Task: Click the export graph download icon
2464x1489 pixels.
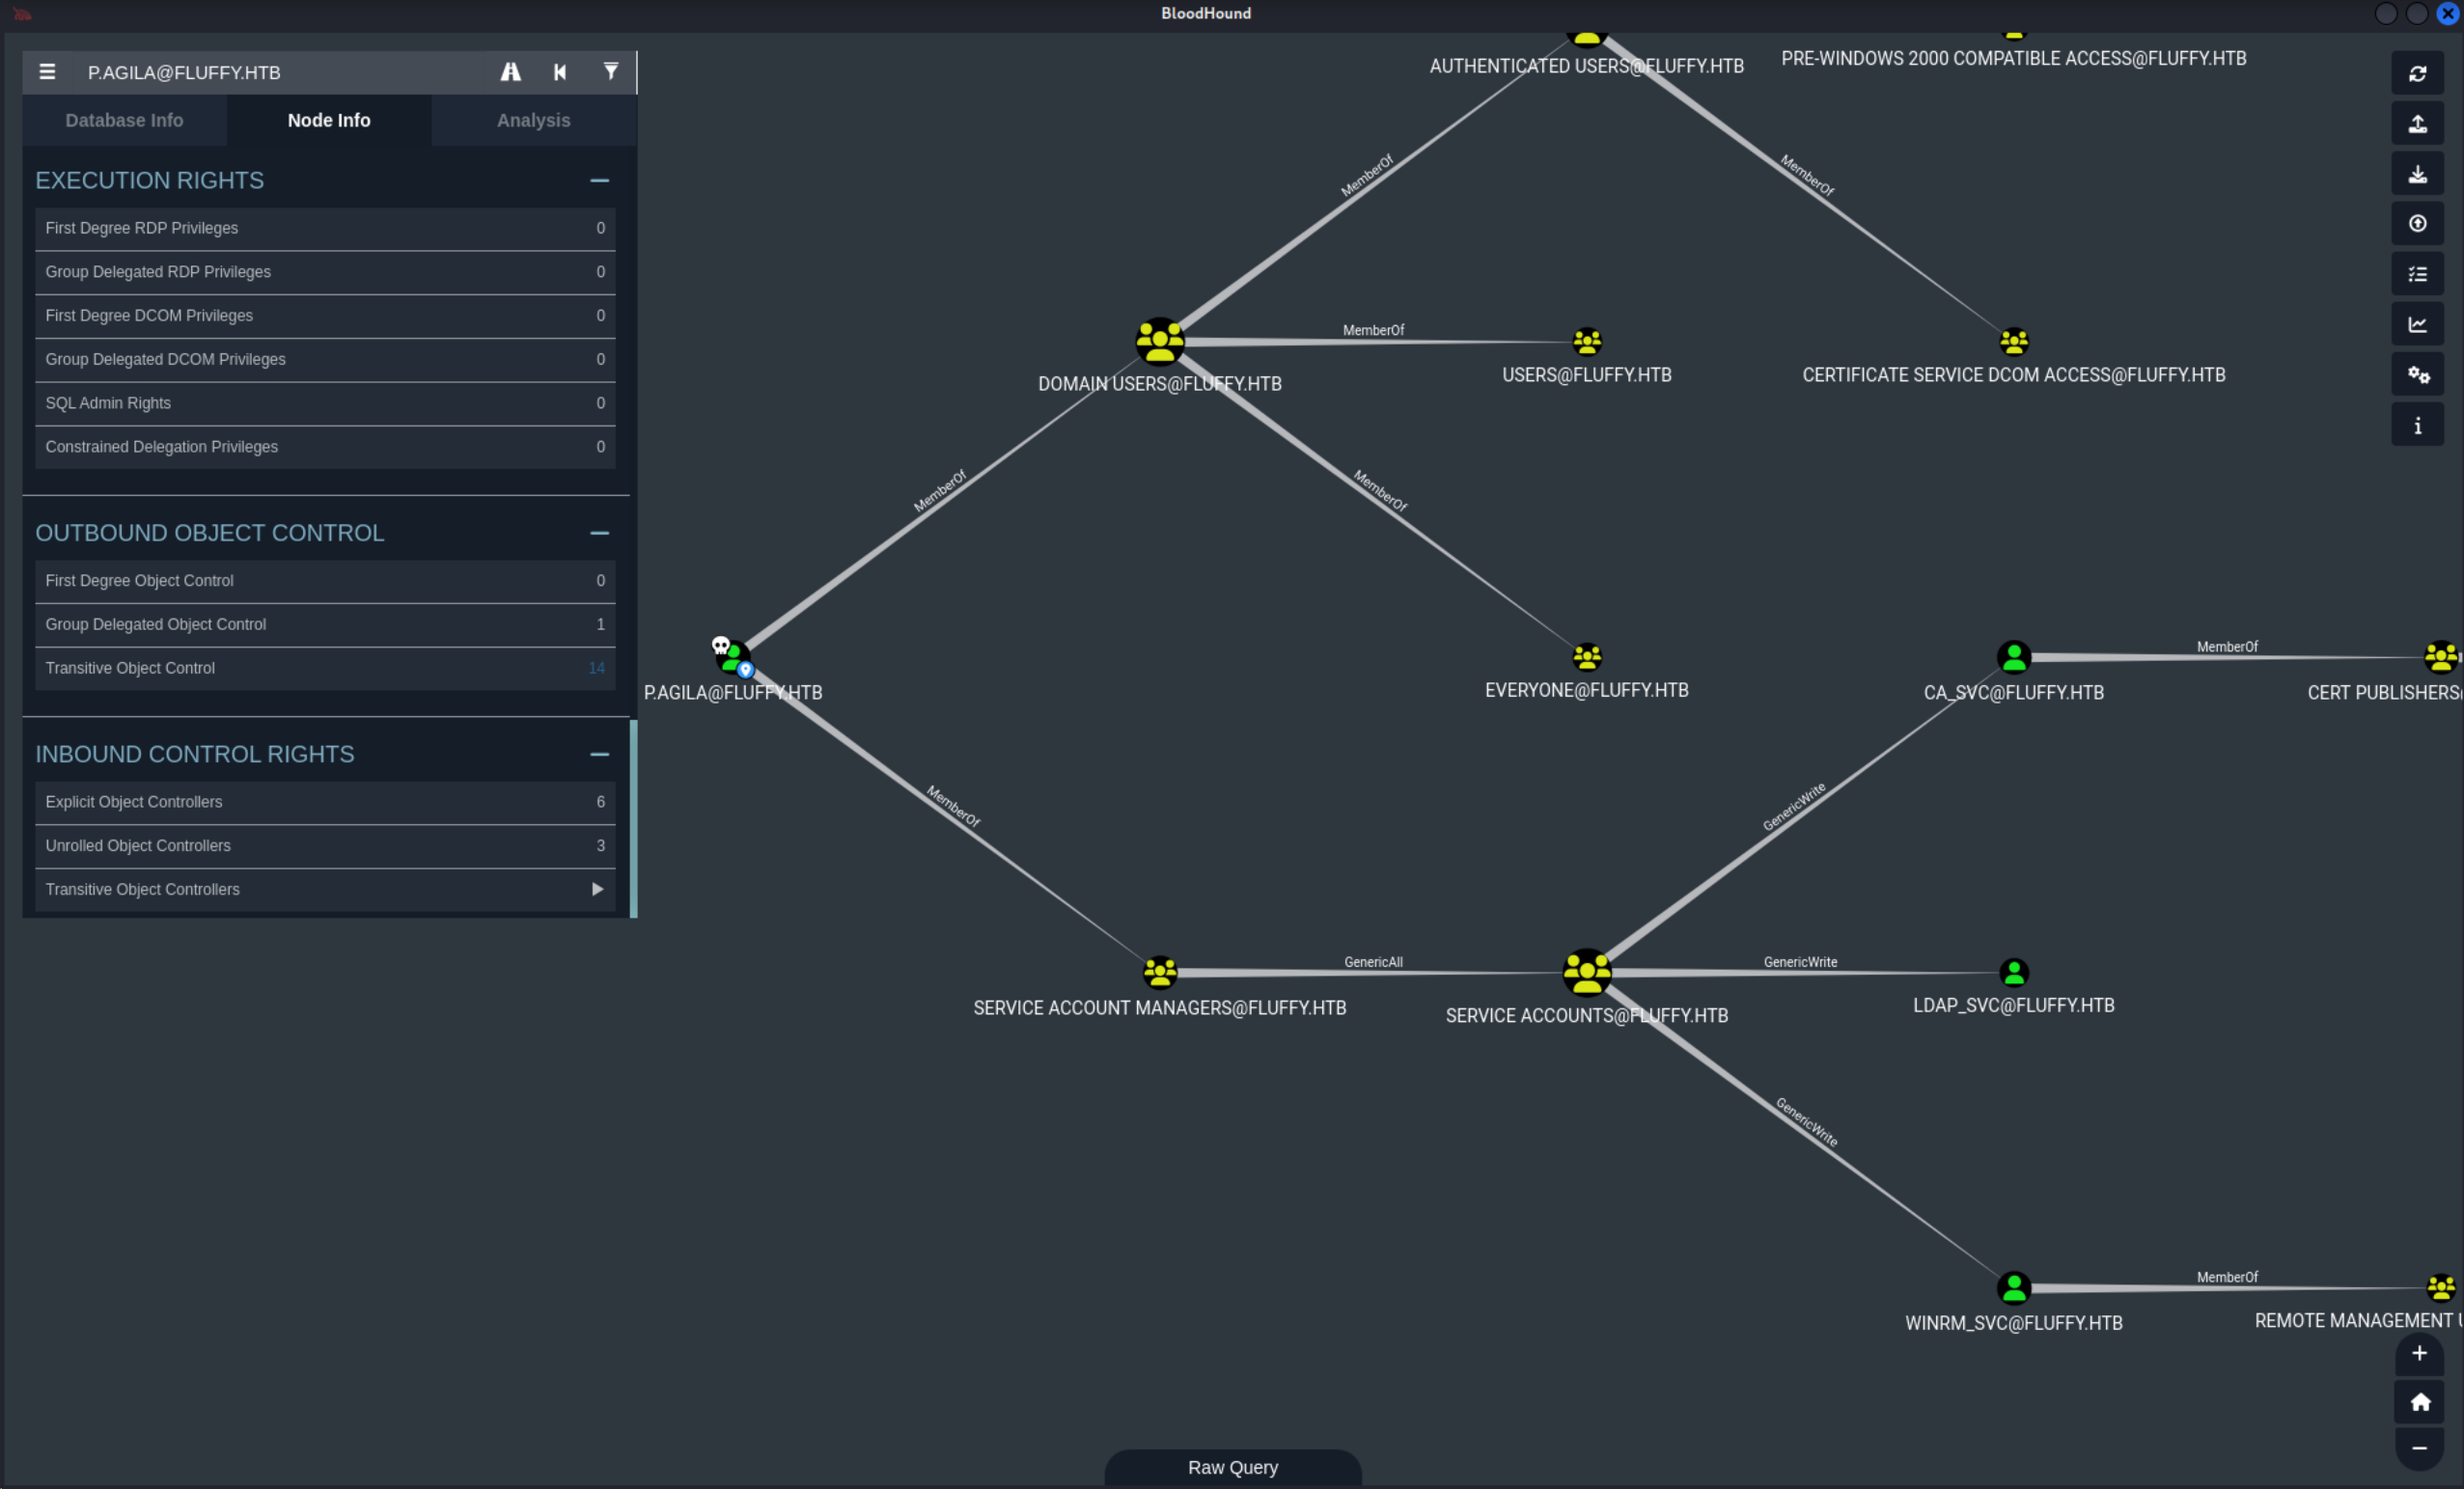Action: tap(2417, 174)
